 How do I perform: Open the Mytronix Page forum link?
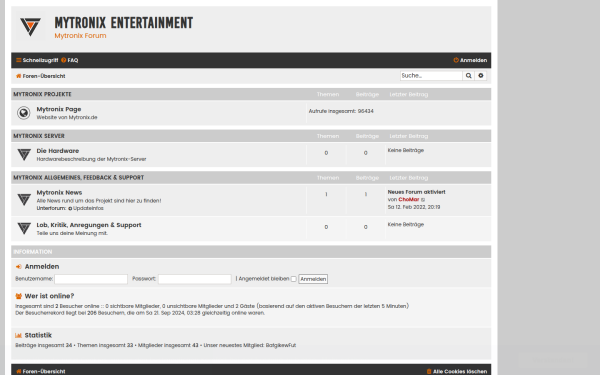59,109
